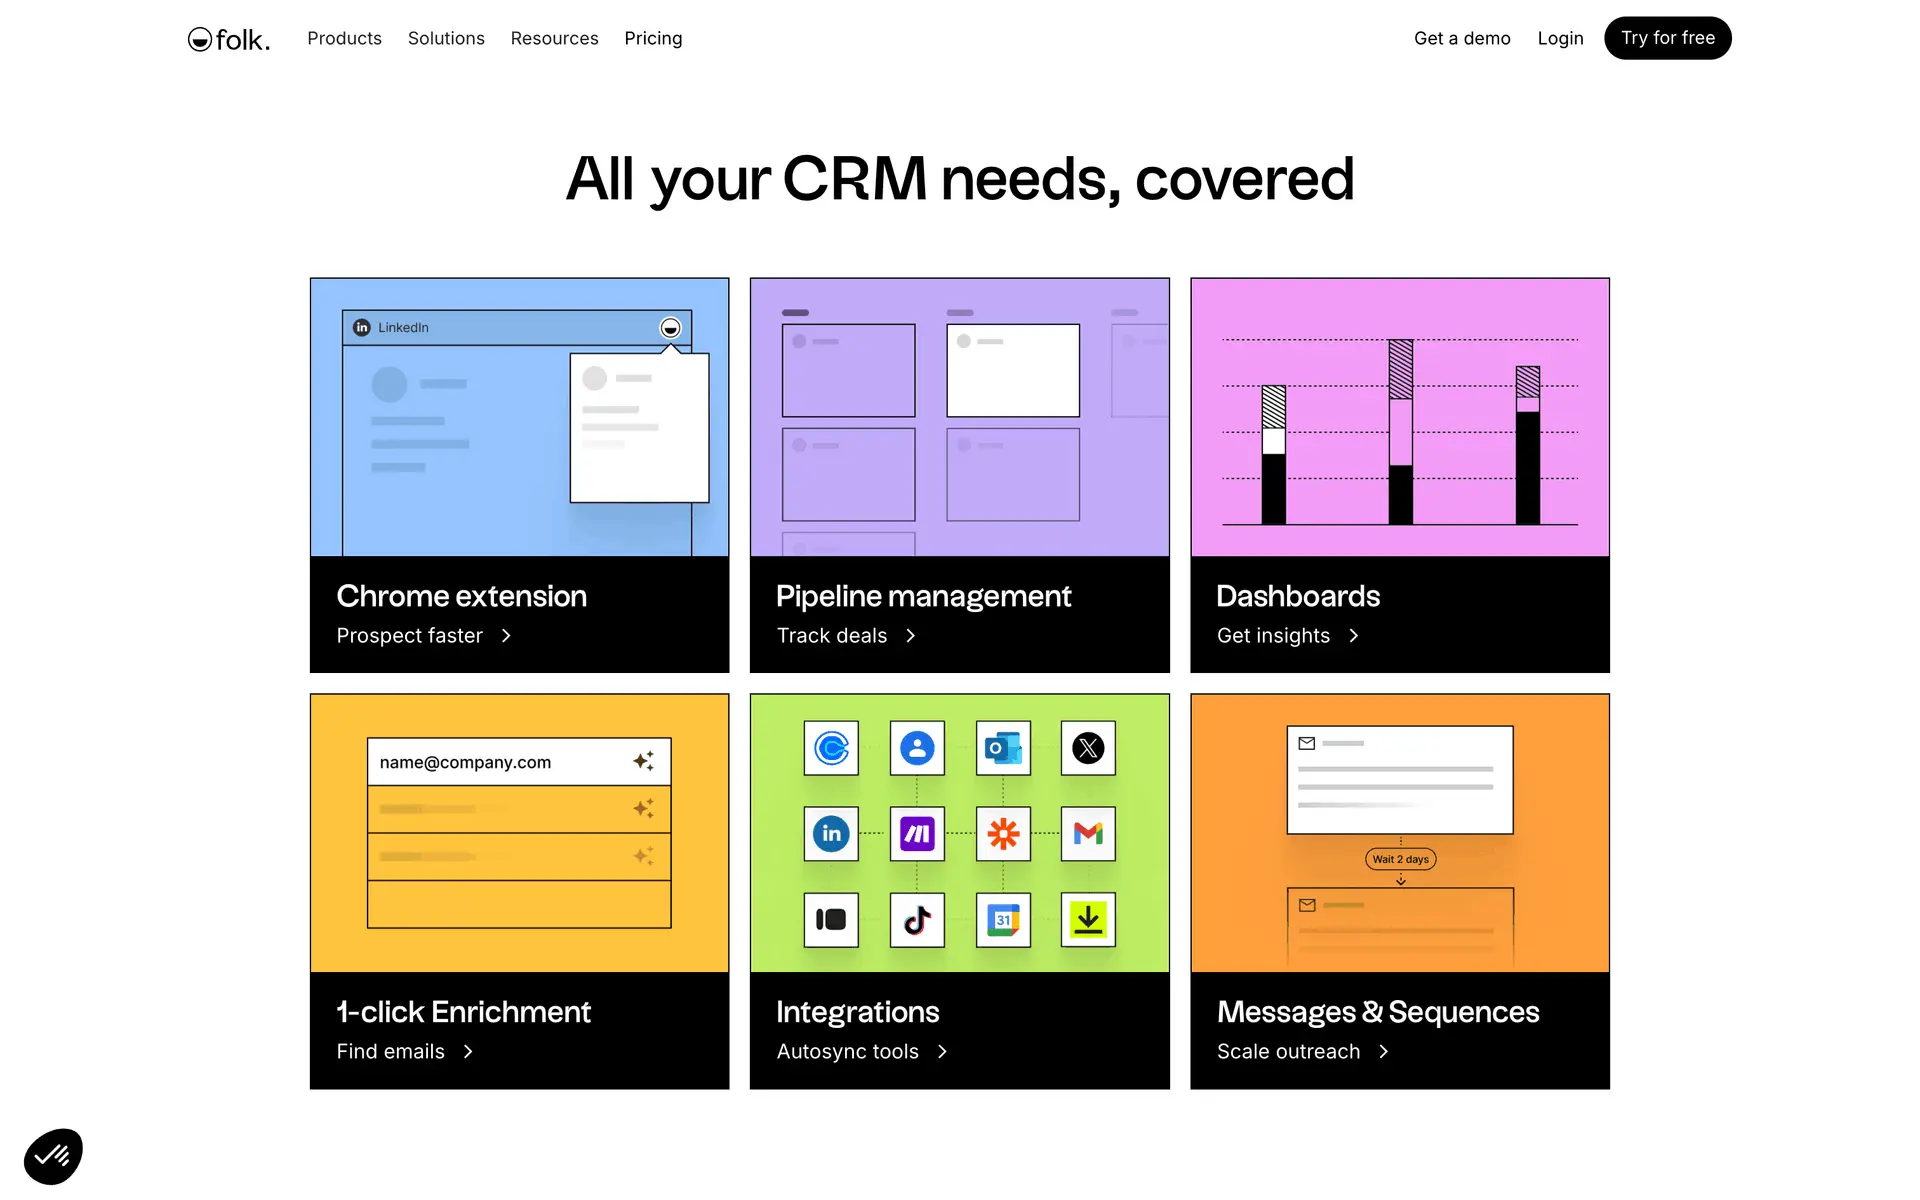
Task: Expand the Resources navigation menu
Action: (554, 38)
